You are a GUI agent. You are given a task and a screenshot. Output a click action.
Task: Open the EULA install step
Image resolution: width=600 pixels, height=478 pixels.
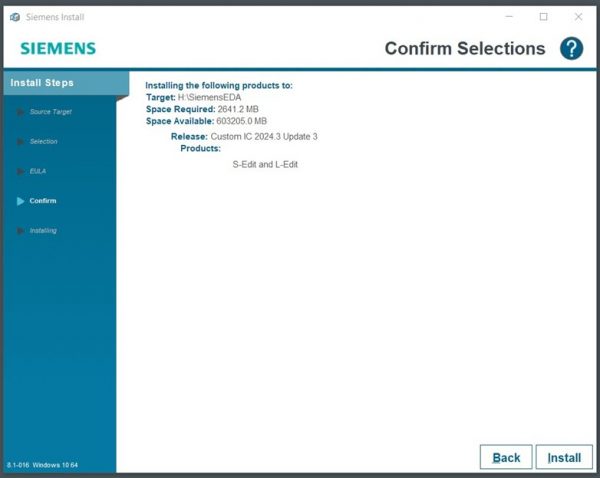[38, 171]
